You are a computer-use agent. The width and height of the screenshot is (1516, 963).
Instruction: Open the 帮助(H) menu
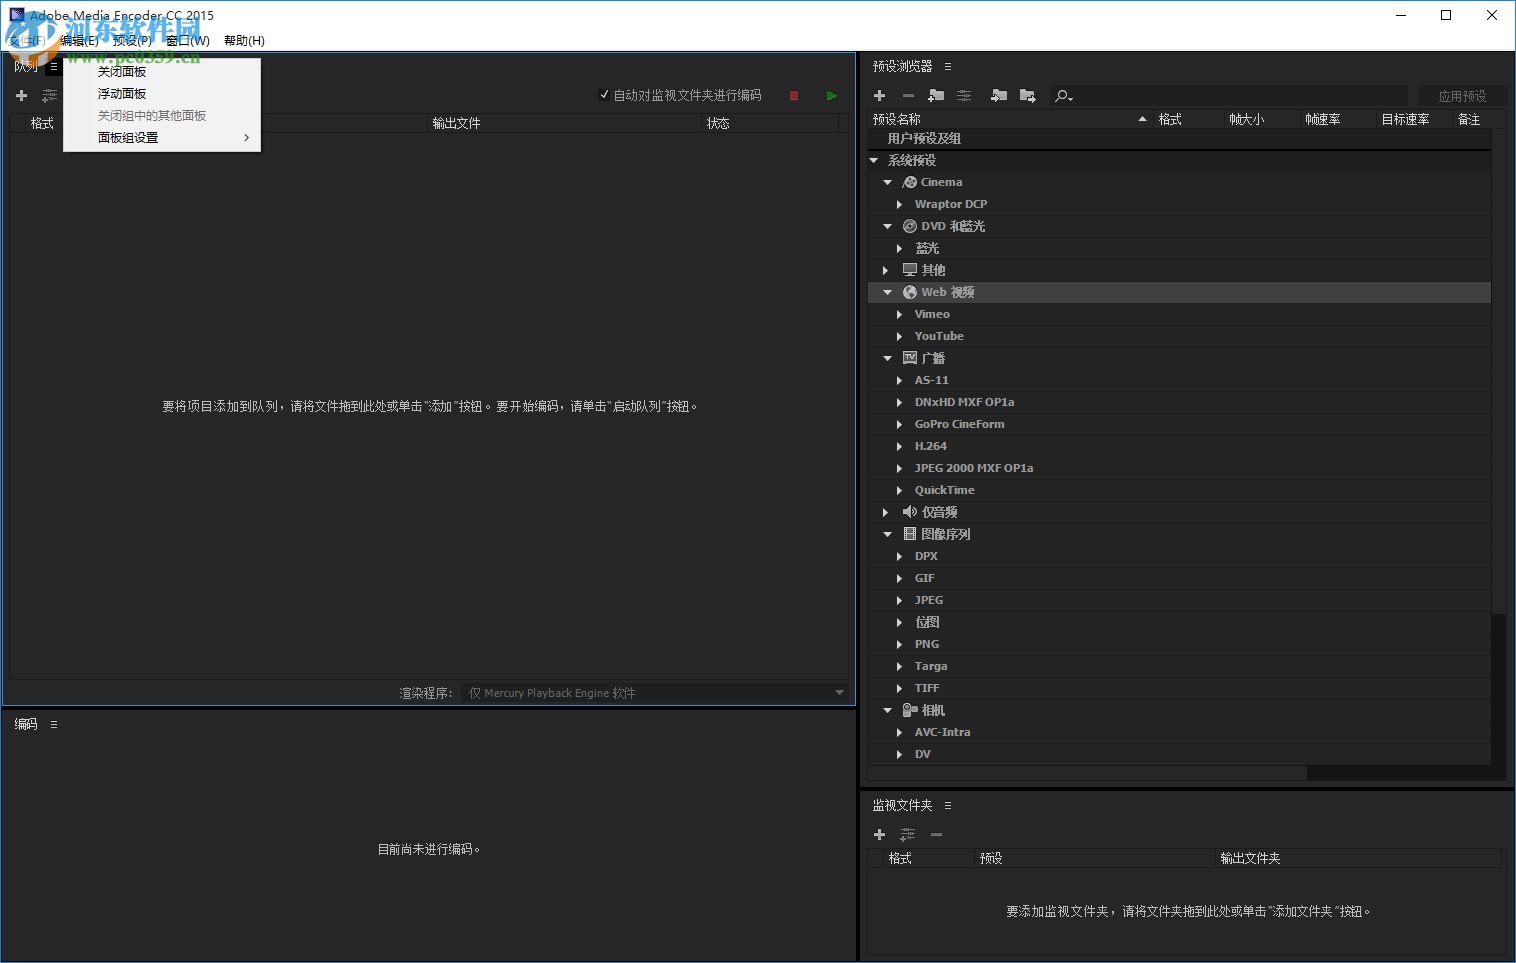(243, 41)
